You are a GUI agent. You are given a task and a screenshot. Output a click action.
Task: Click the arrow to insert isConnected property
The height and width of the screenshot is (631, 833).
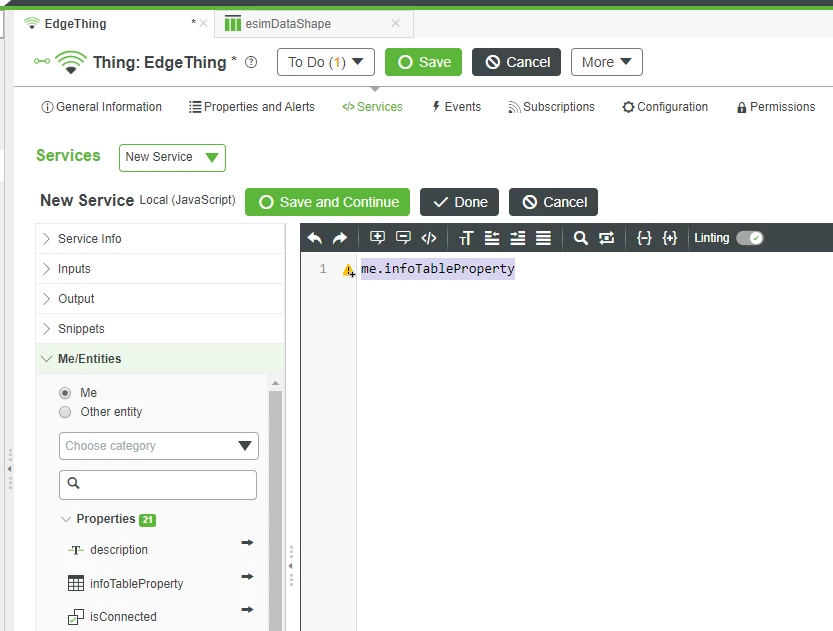click(247, 609)
